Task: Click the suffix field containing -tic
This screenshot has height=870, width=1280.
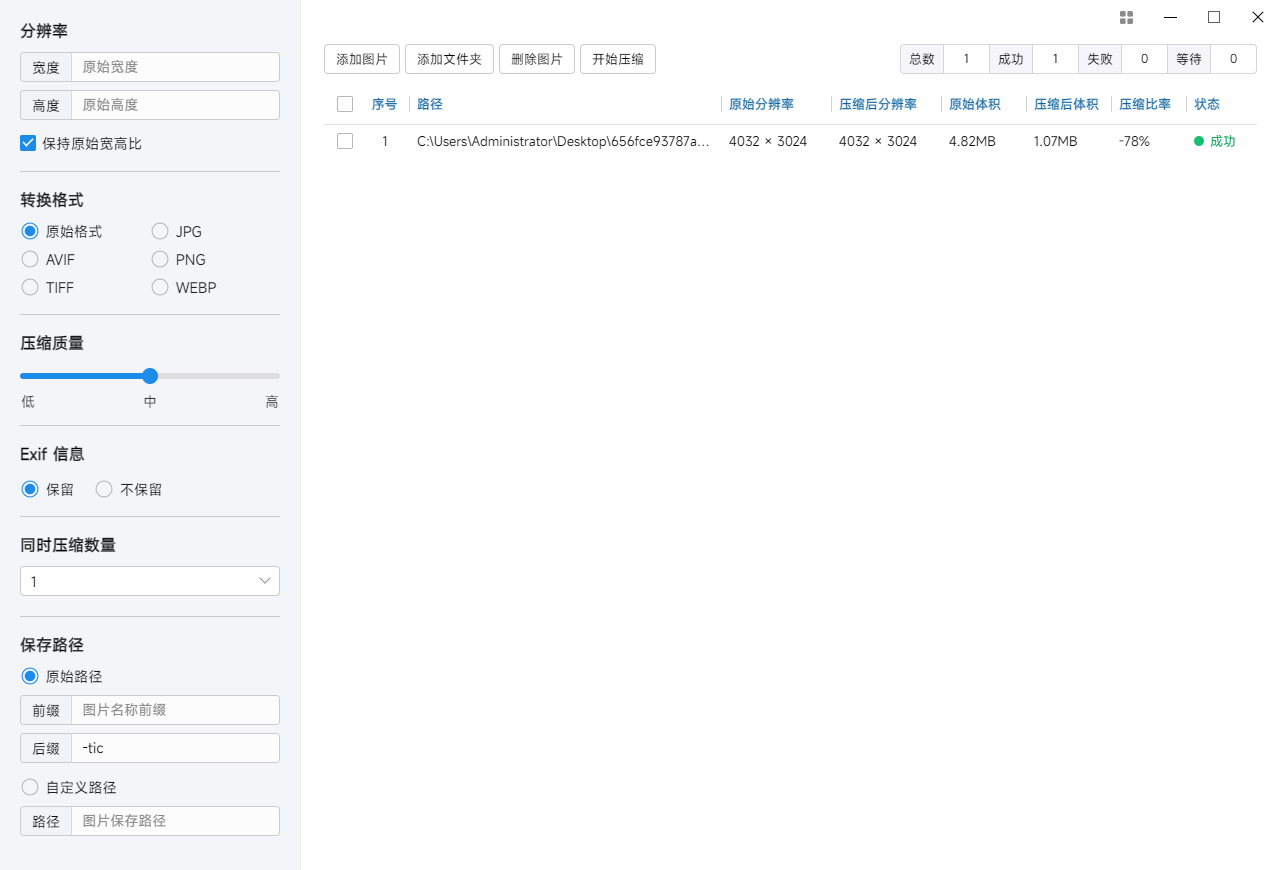Action: tap(175, 747)
